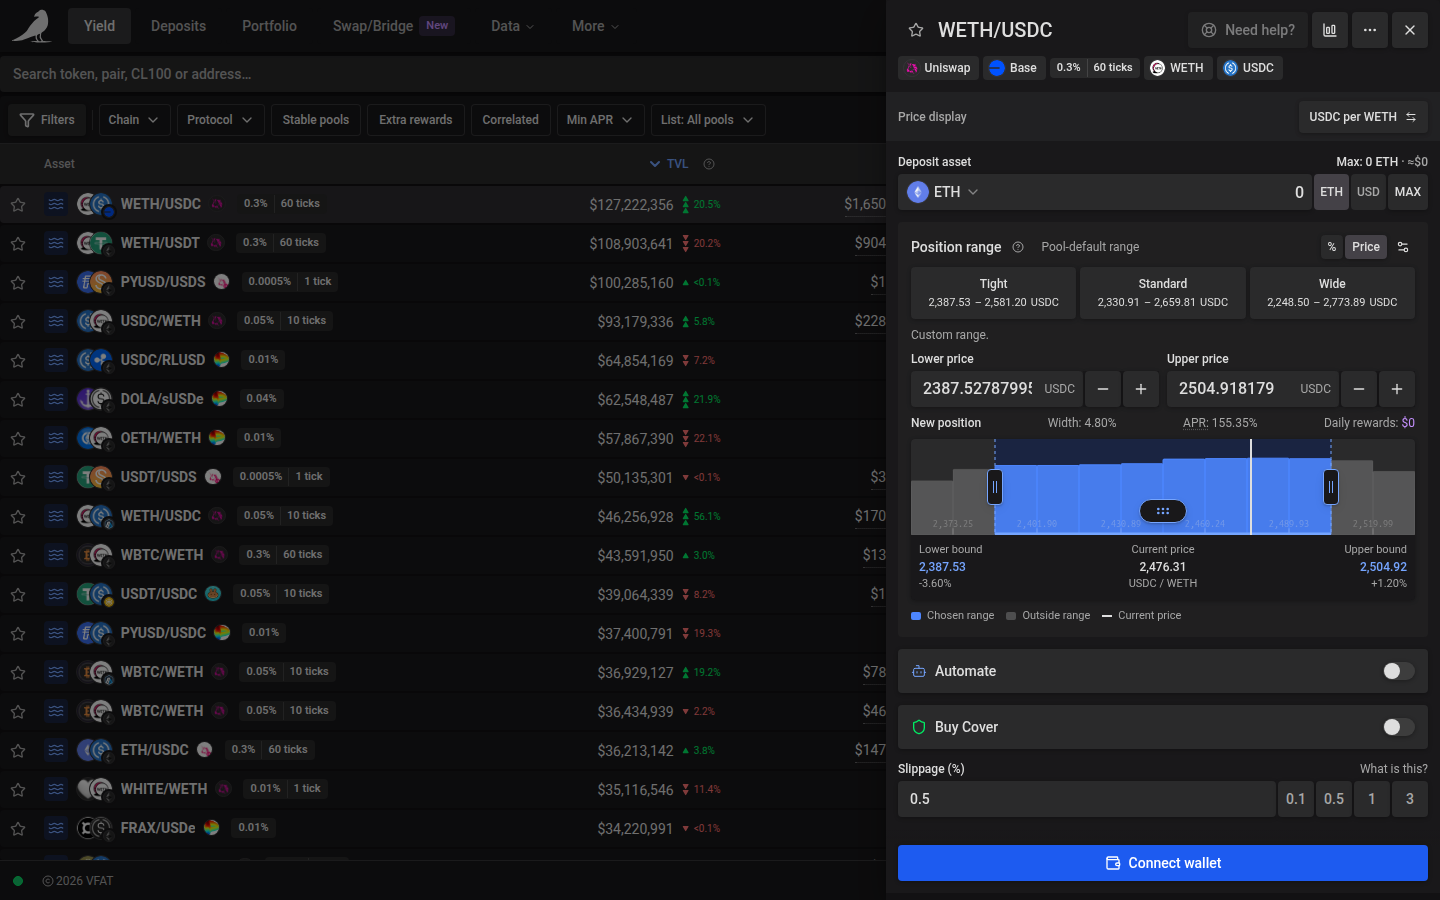This screenshot has width=1440, height=900.
Task: Switch deposit amount unit to USD
Action: click(x=1368, y=192)
